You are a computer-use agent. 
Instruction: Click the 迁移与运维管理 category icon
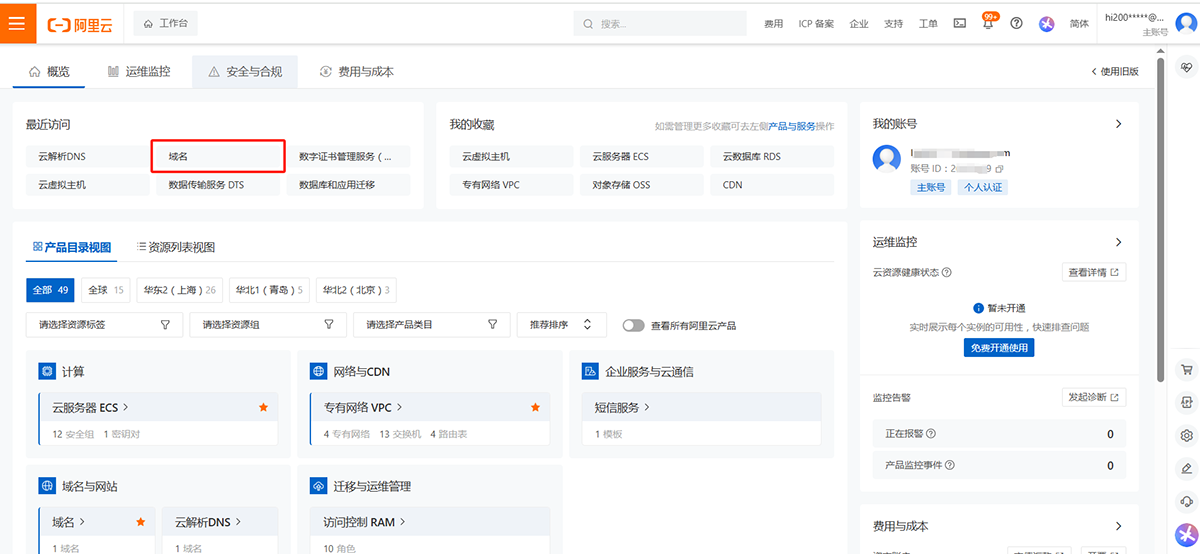[x=318, y=486]
